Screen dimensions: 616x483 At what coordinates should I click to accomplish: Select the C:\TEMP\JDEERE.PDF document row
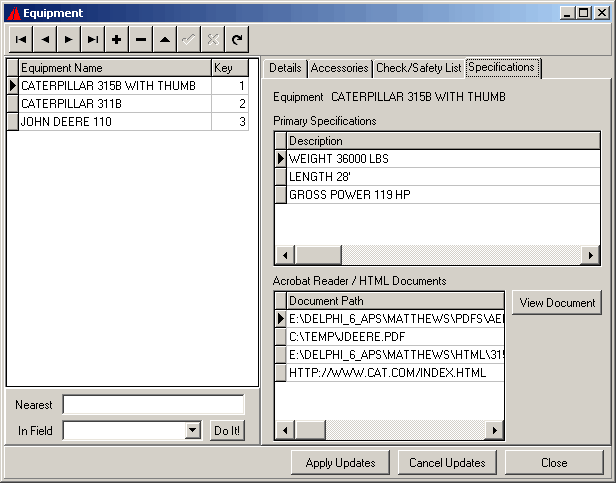395,337
